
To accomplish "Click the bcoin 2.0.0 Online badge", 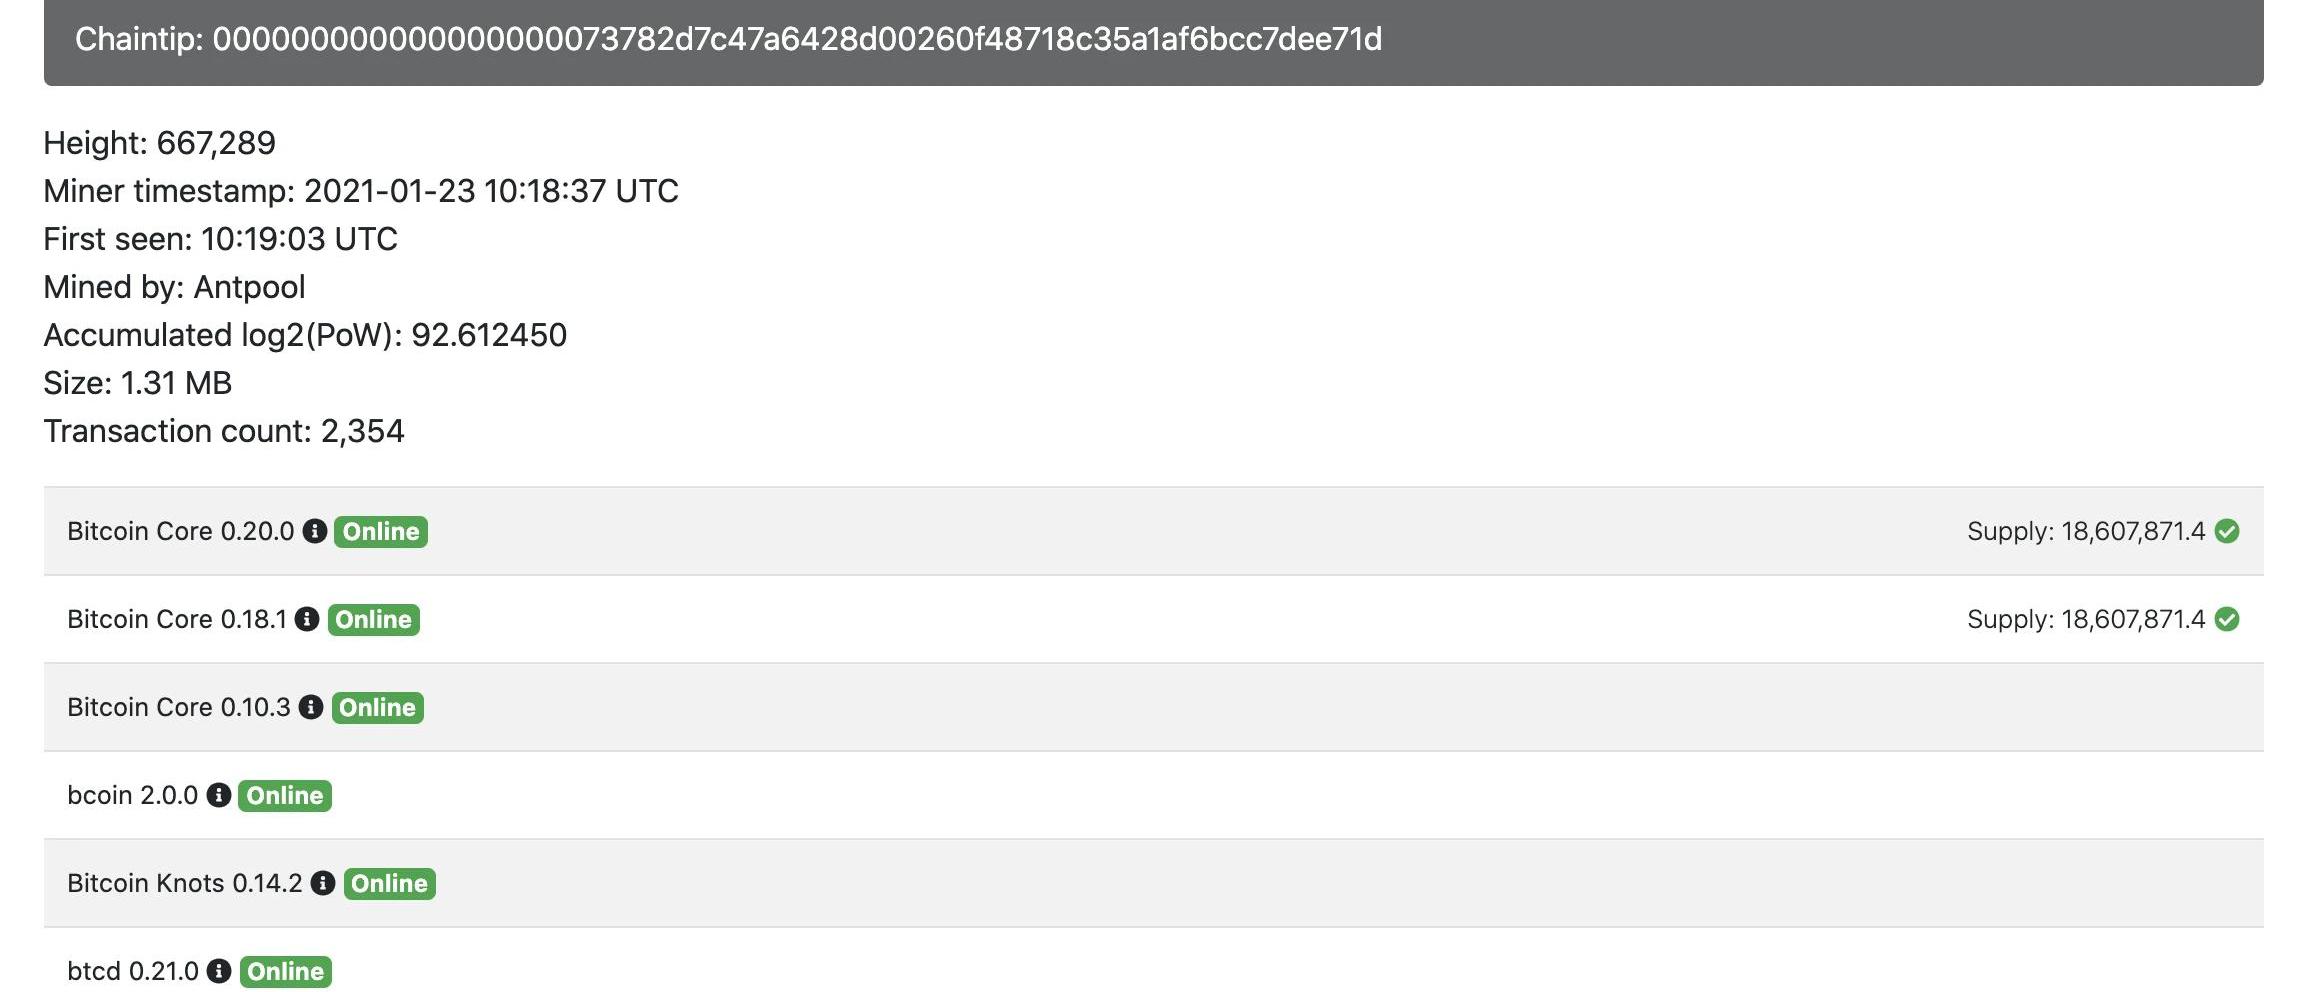I will (x=285, y=795).
